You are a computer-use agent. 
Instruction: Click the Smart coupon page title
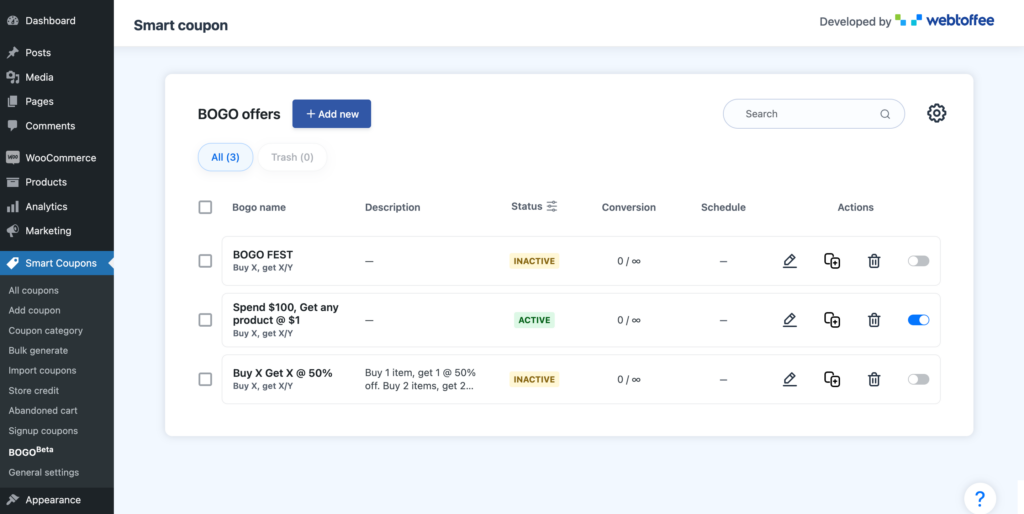click(181, 25)
